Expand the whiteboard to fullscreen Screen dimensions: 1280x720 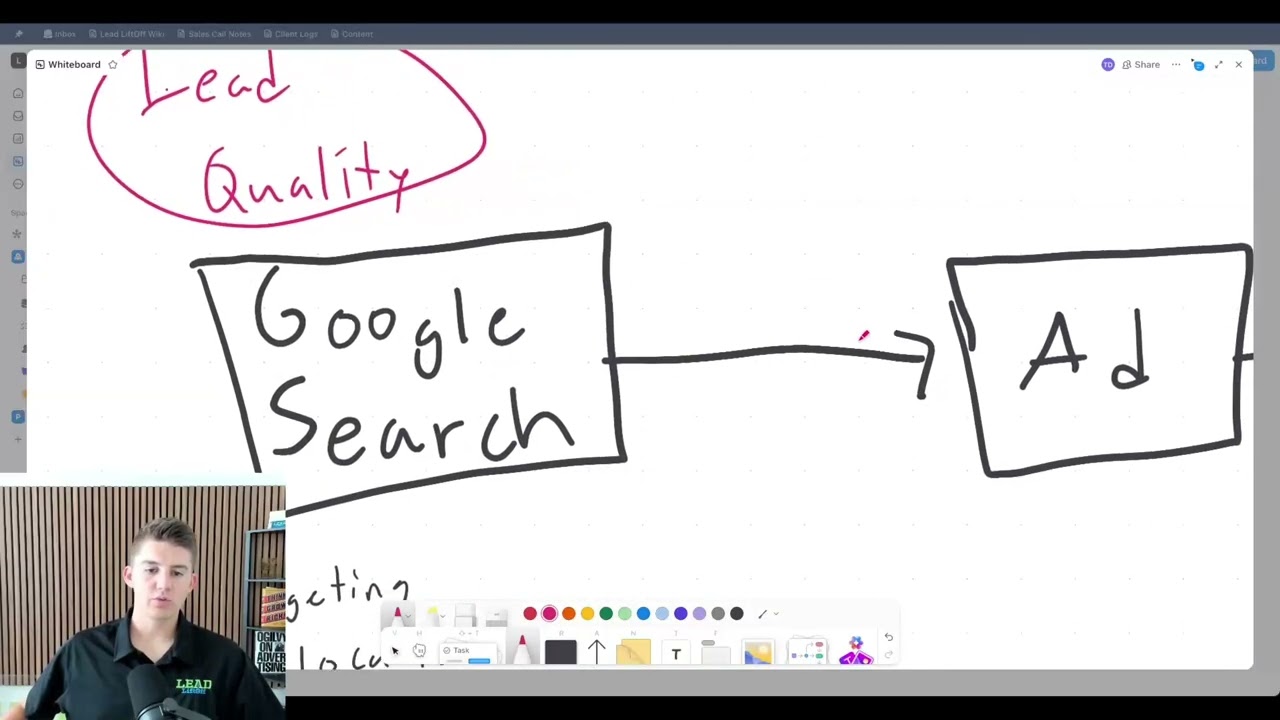click(x=1218, y=65)
